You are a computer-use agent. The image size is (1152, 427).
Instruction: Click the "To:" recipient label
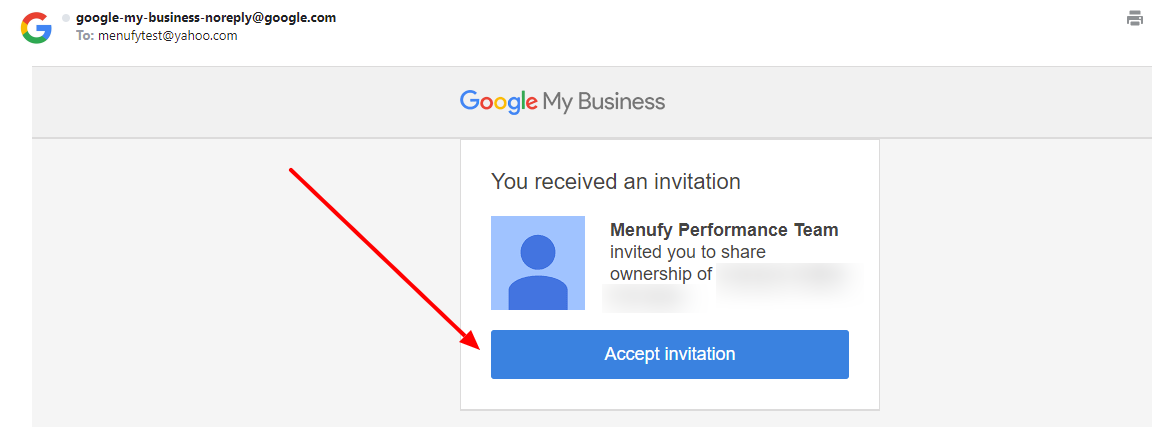(x=84, y=35)
